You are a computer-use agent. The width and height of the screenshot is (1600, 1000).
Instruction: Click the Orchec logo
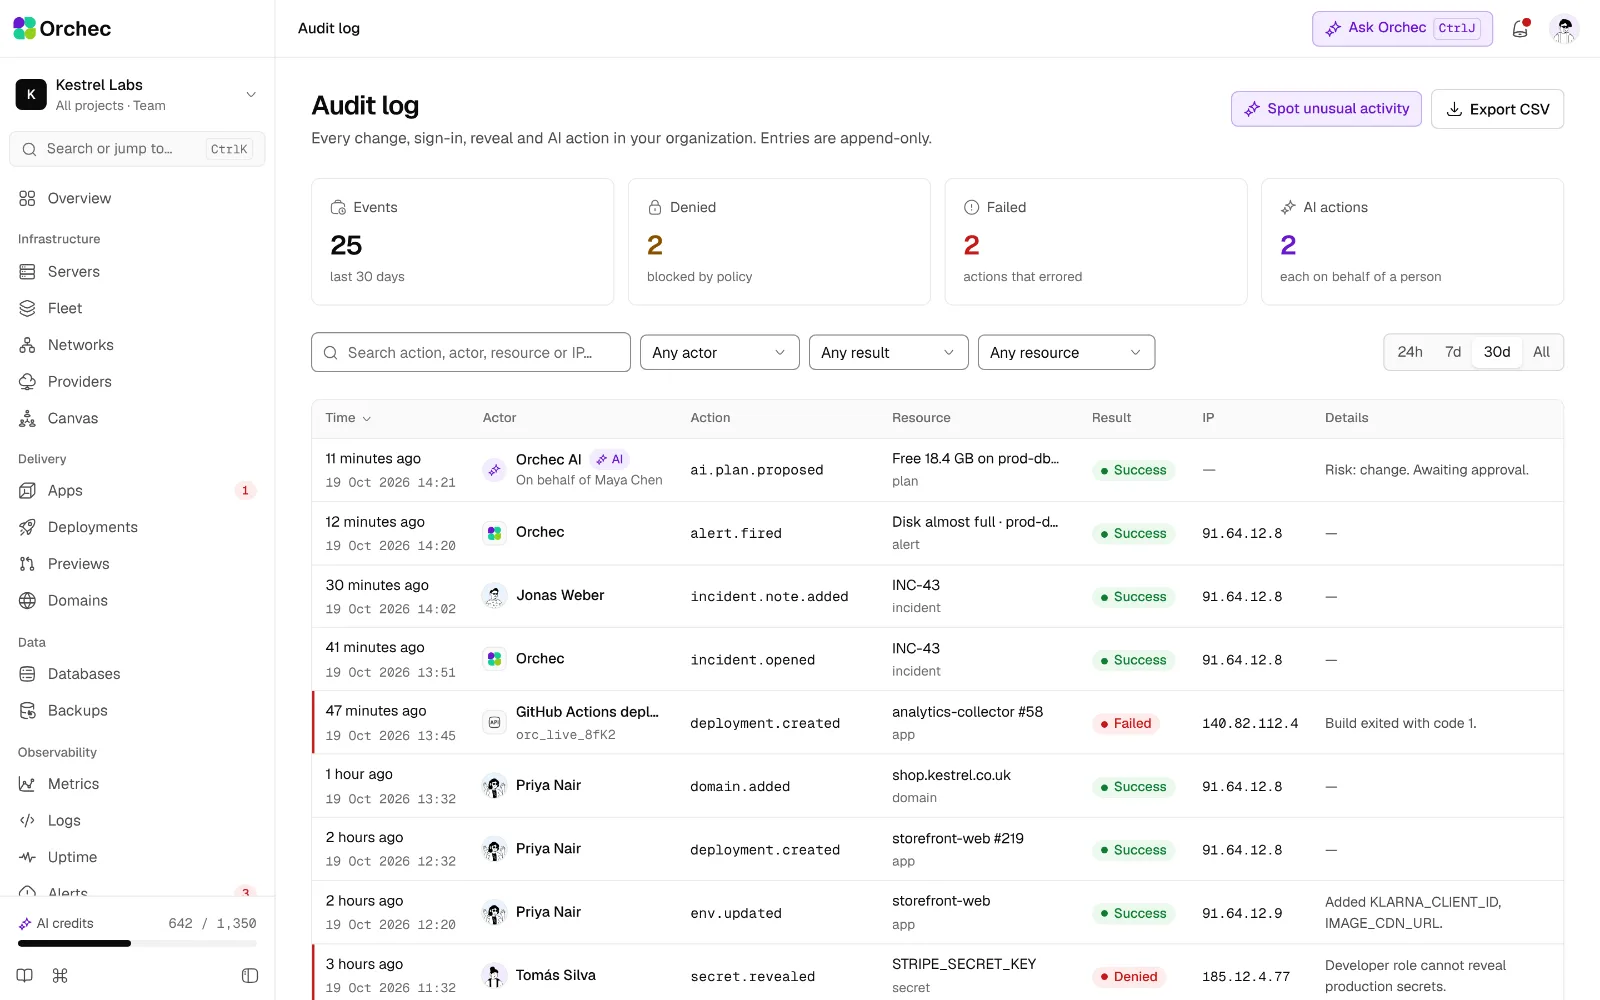[x=62, y=29]
